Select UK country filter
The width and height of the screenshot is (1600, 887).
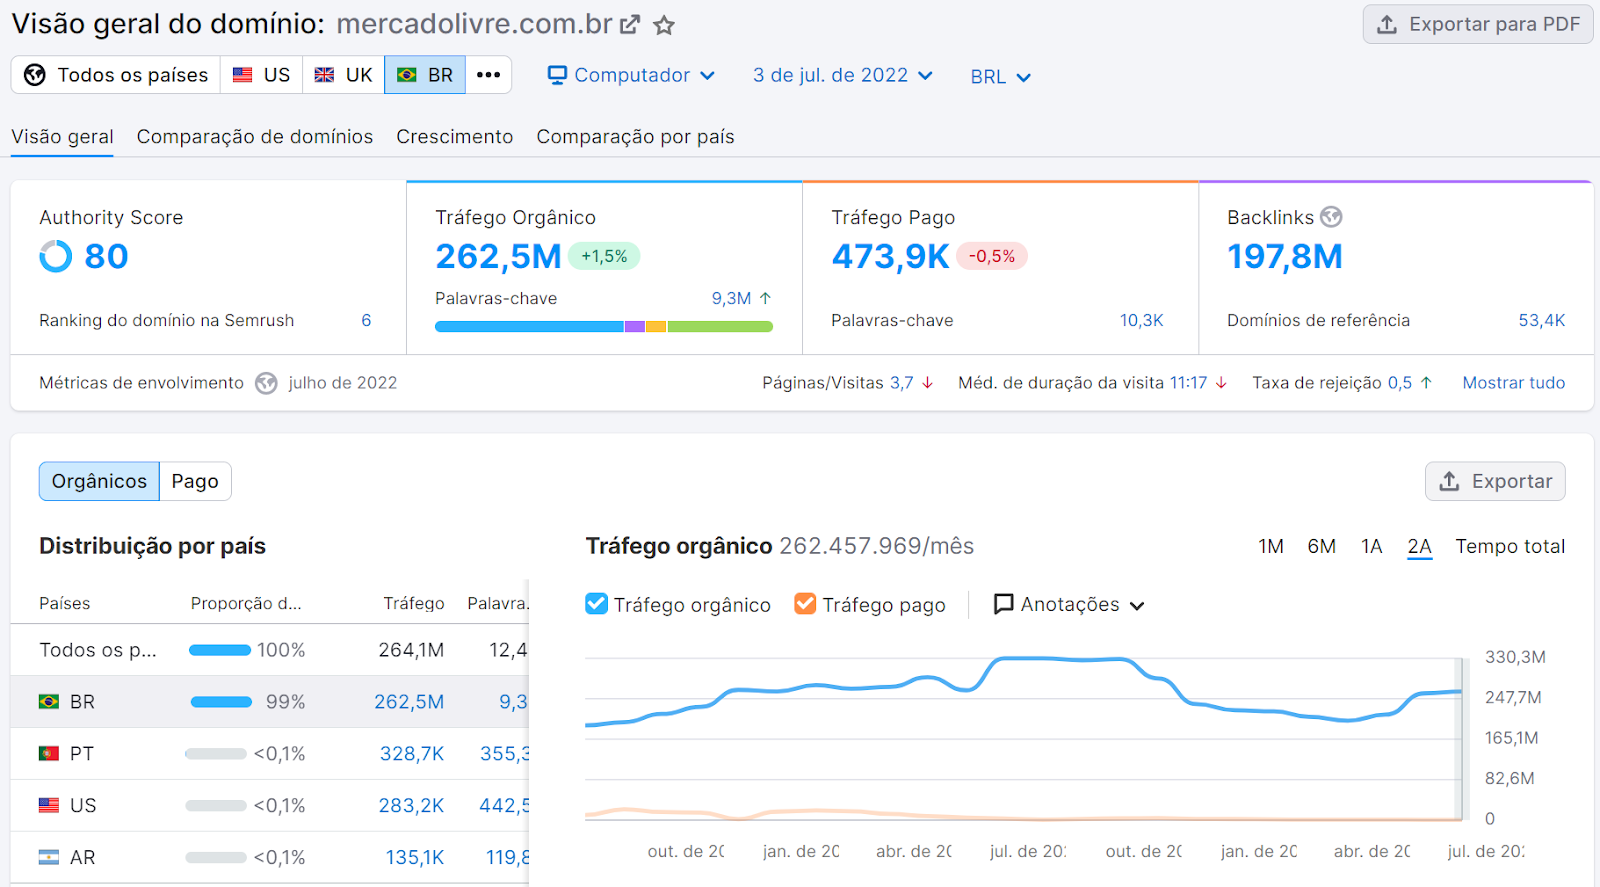[344, 75]
